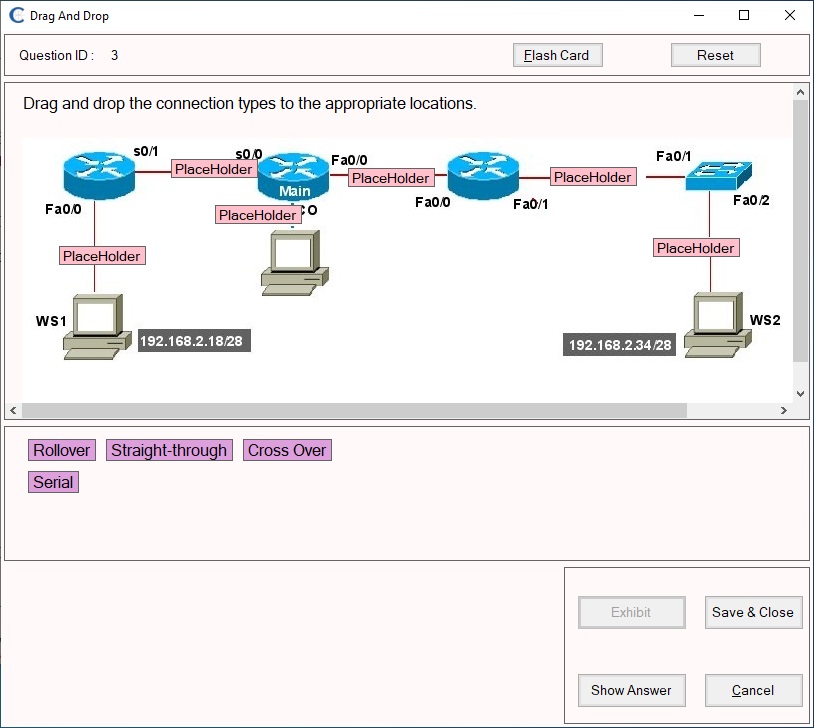The image size is (814, 728).
Task: Click the Flash Card button
Action: point(557,55)
